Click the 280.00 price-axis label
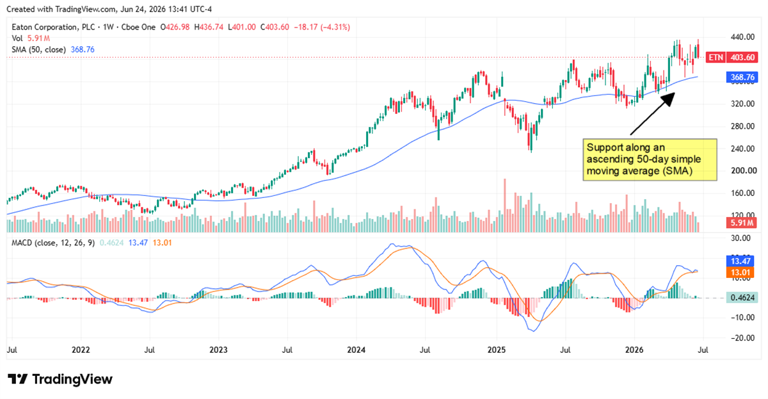The image size is (768, 399). tap(743, 126)
